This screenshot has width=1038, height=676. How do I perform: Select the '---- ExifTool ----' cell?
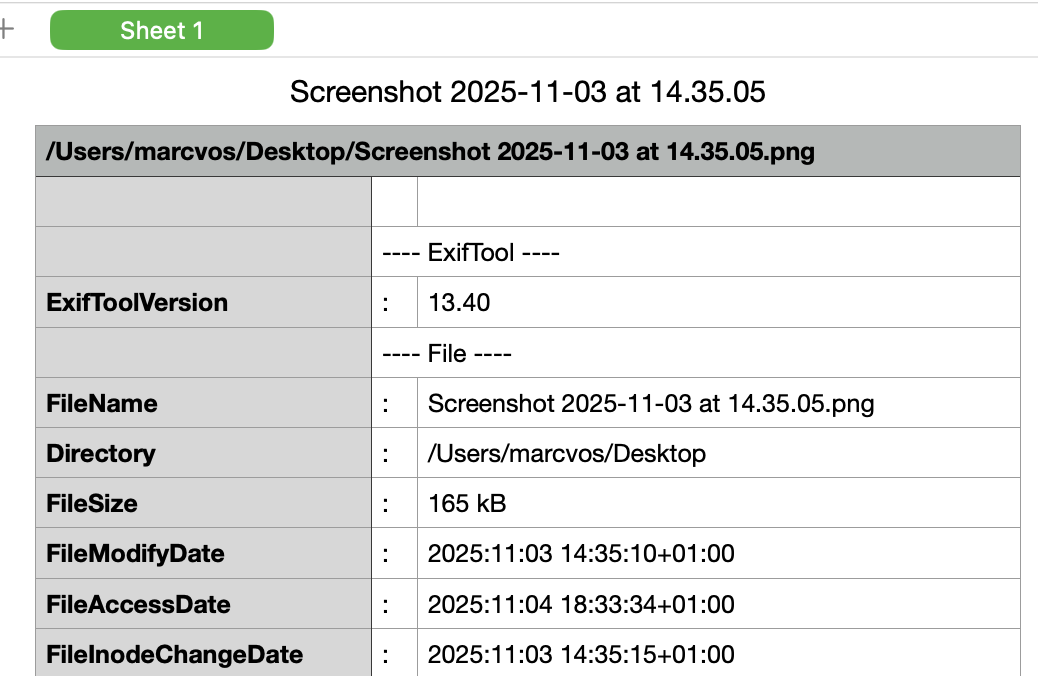click(472, 252)
